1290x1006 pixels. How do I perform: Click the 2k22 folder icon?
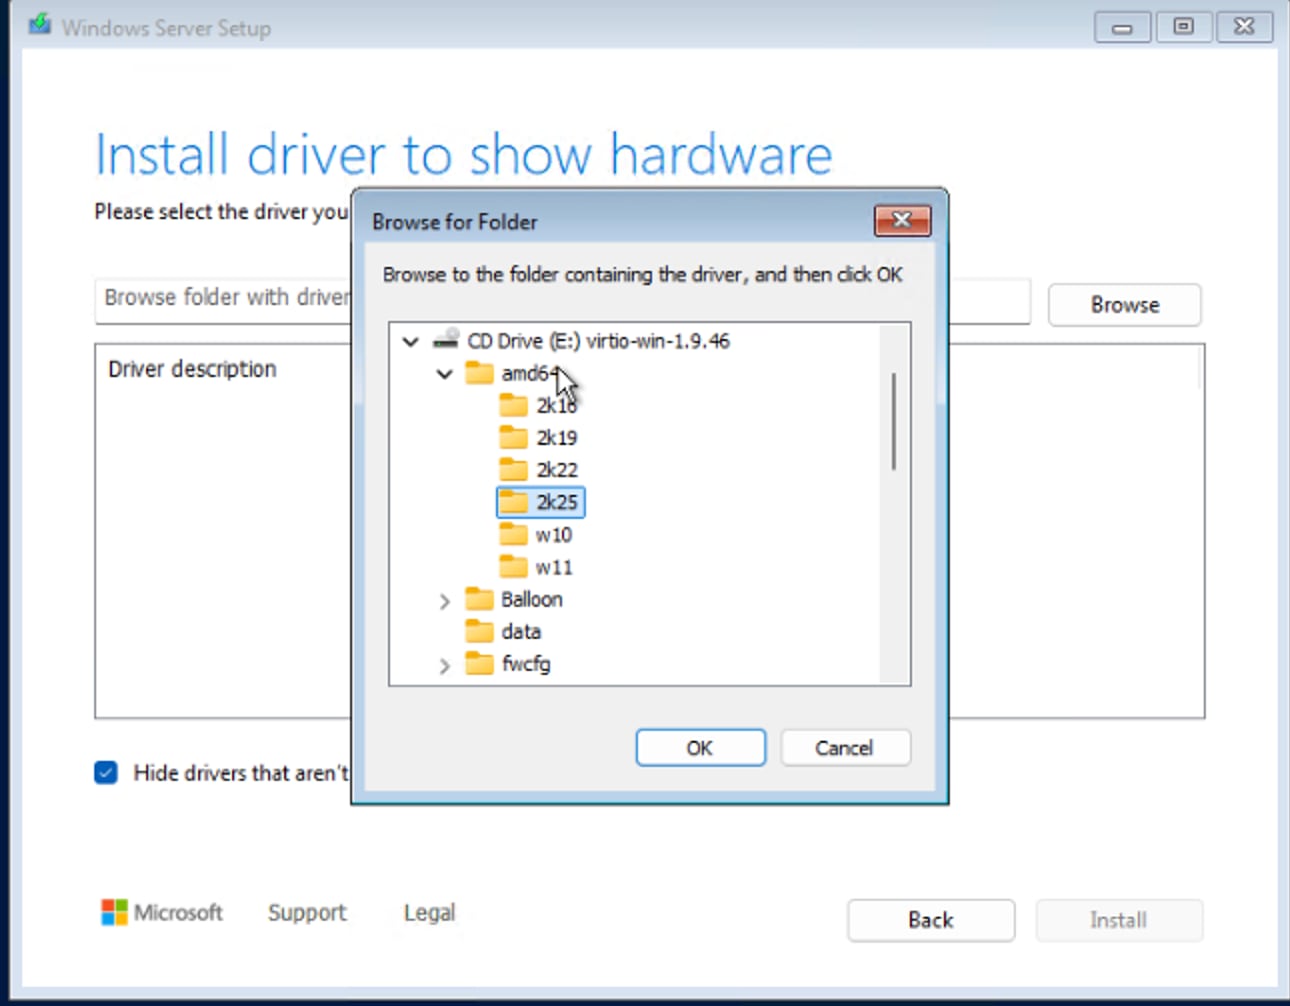(x=514, y=469)
